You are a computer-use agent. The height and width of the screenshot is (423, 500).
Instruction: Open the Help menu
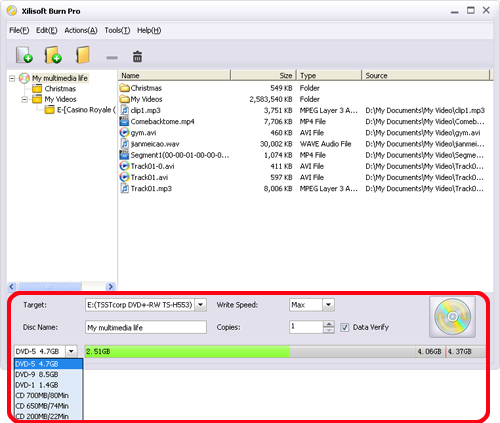149,30
